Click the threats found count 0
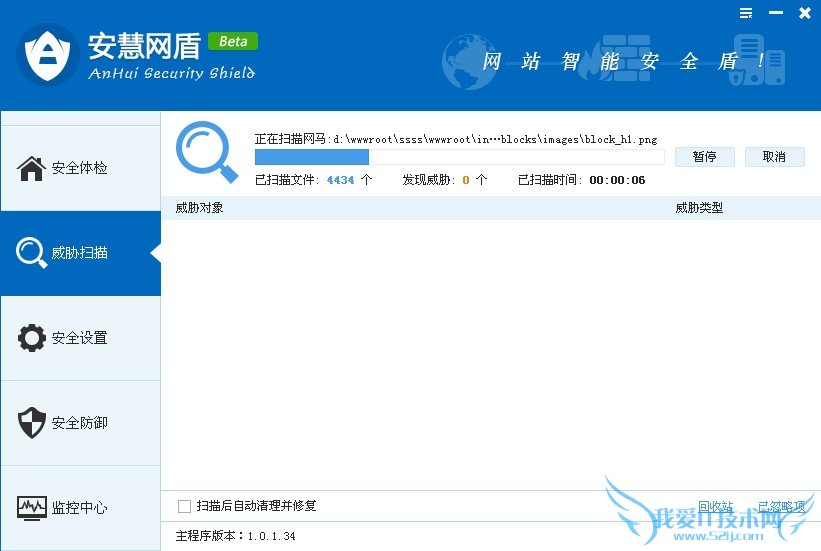This screenshot has width=821, height=551. 465,180
